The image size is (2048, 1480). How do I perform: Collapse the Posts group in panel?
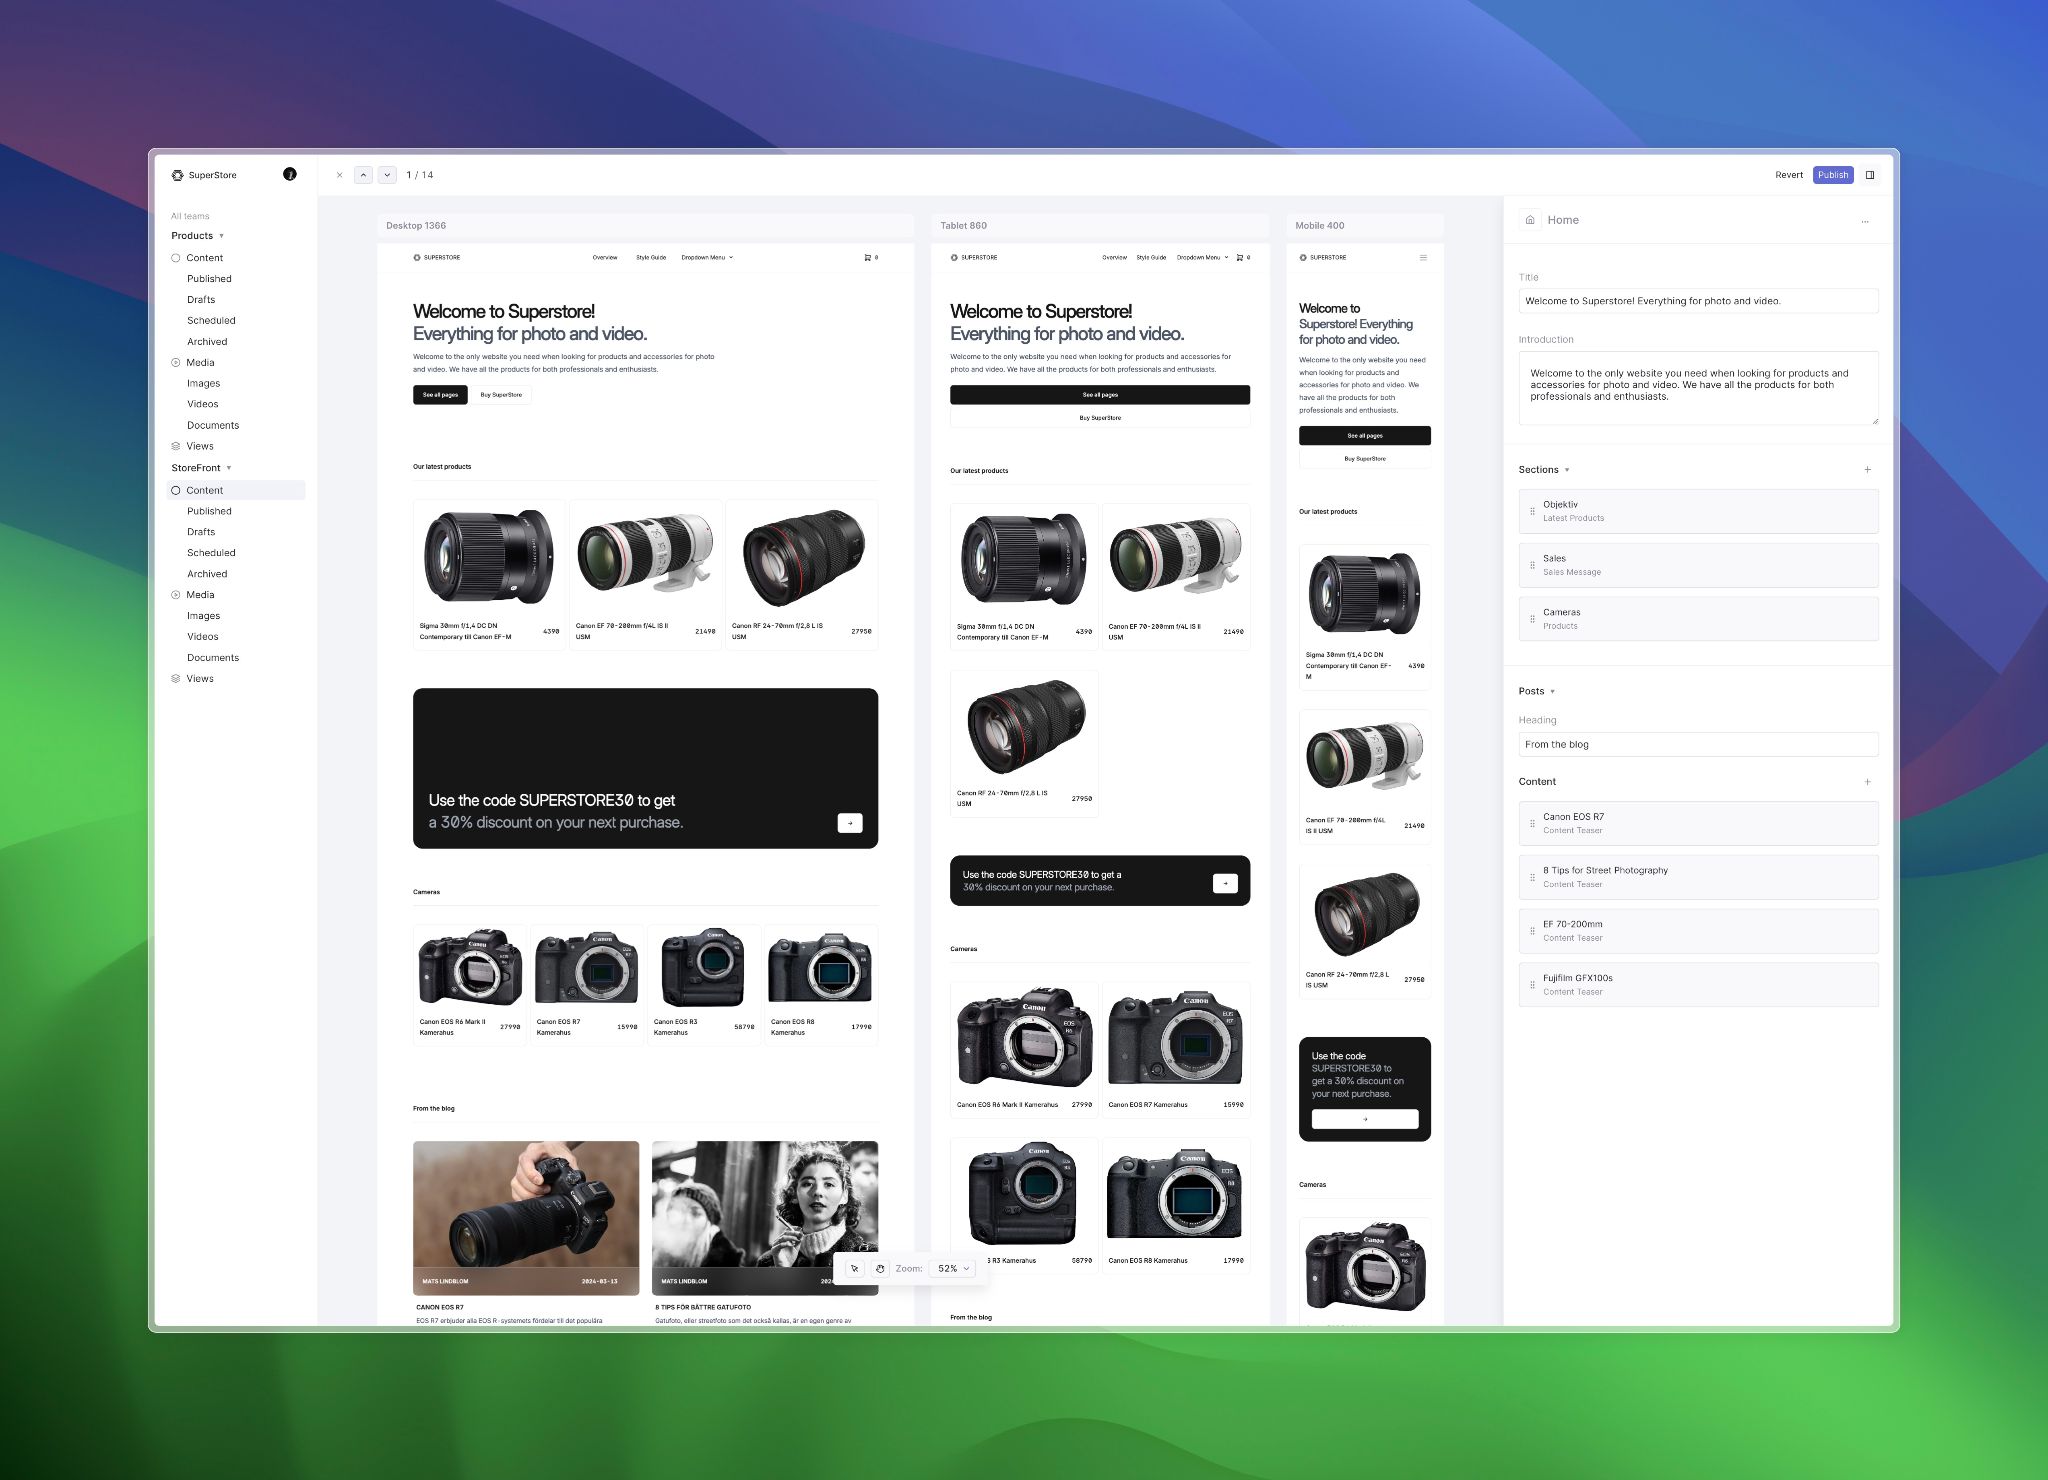pyautogui.click(x=1552, y=692)
